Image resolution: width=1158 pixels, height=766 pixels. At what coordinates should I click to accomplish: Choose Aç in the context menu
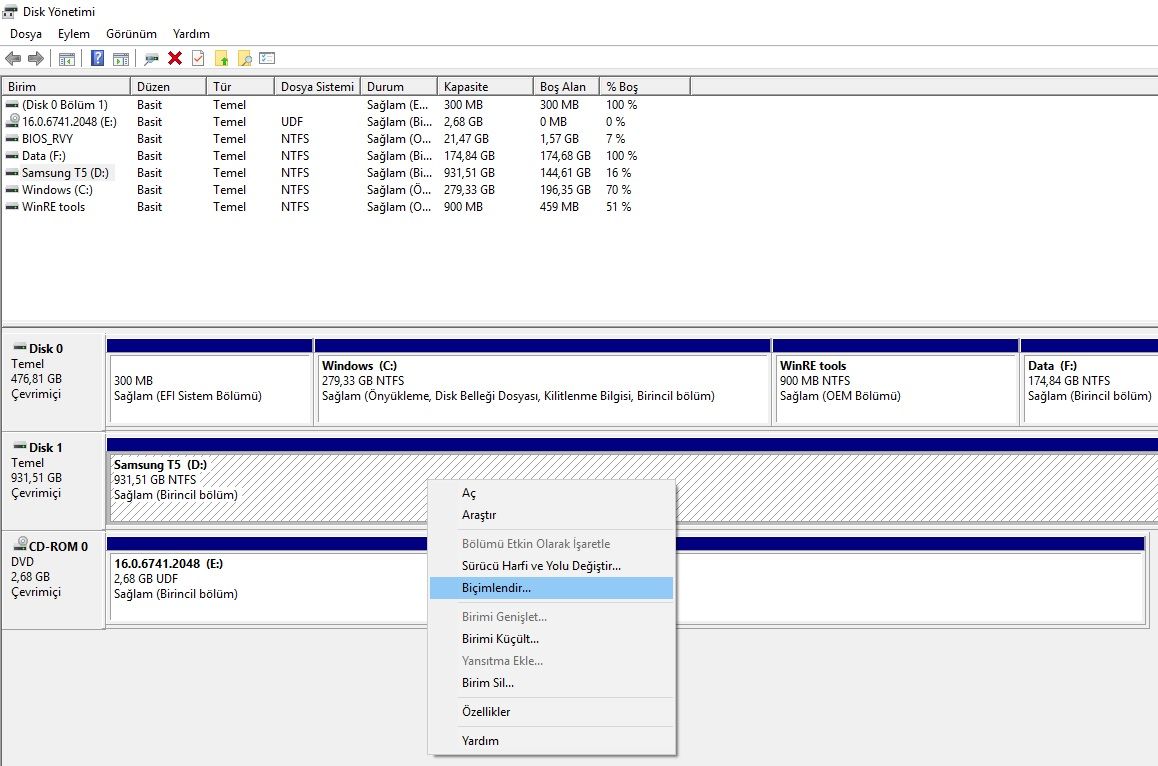pyautogui.click(x=551, y=493)
